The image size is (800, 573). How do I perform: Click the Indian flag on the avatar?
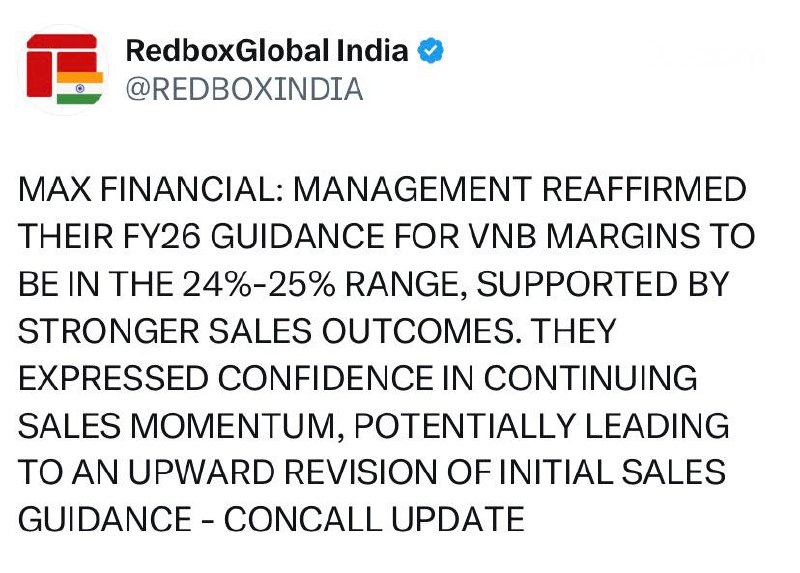79,87
